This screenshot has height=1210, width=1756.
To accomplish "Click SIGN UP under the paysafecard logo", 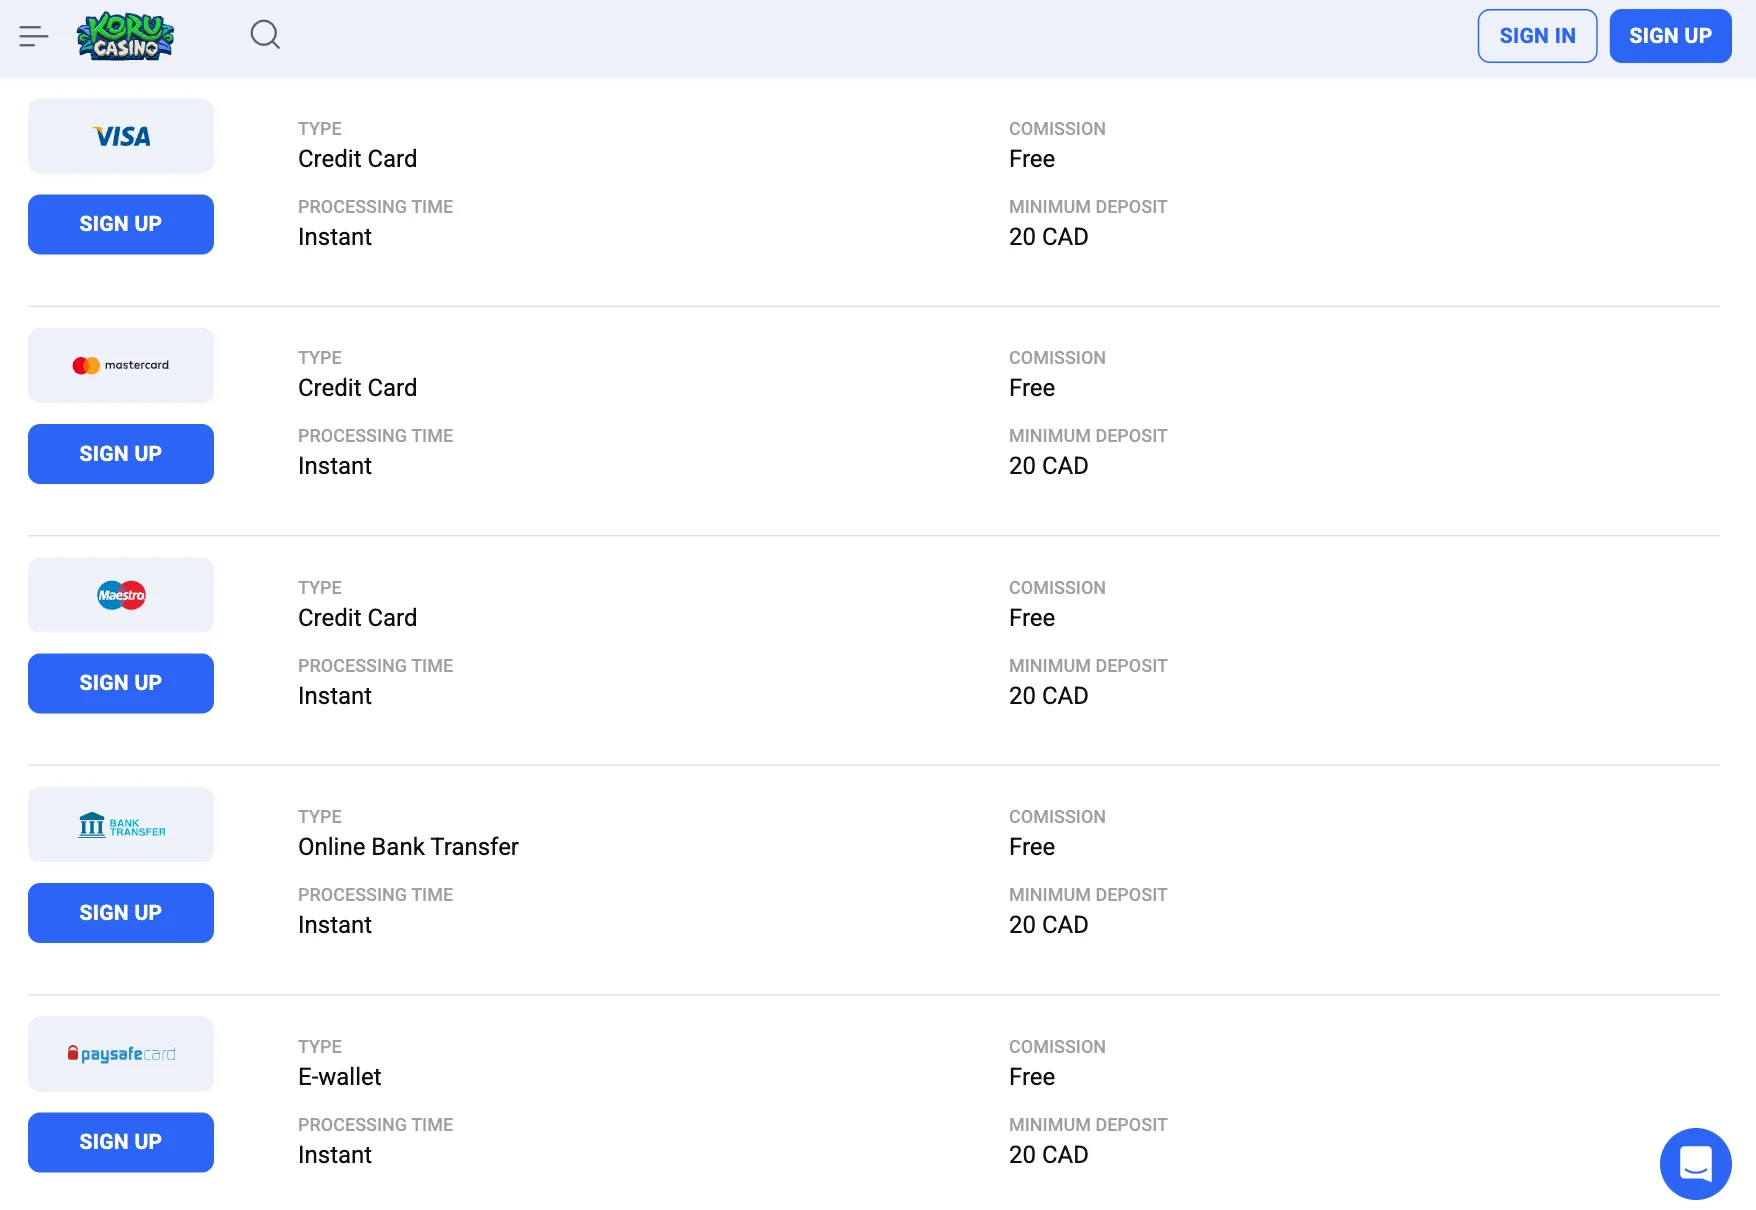I will (x=121, y=1142).
